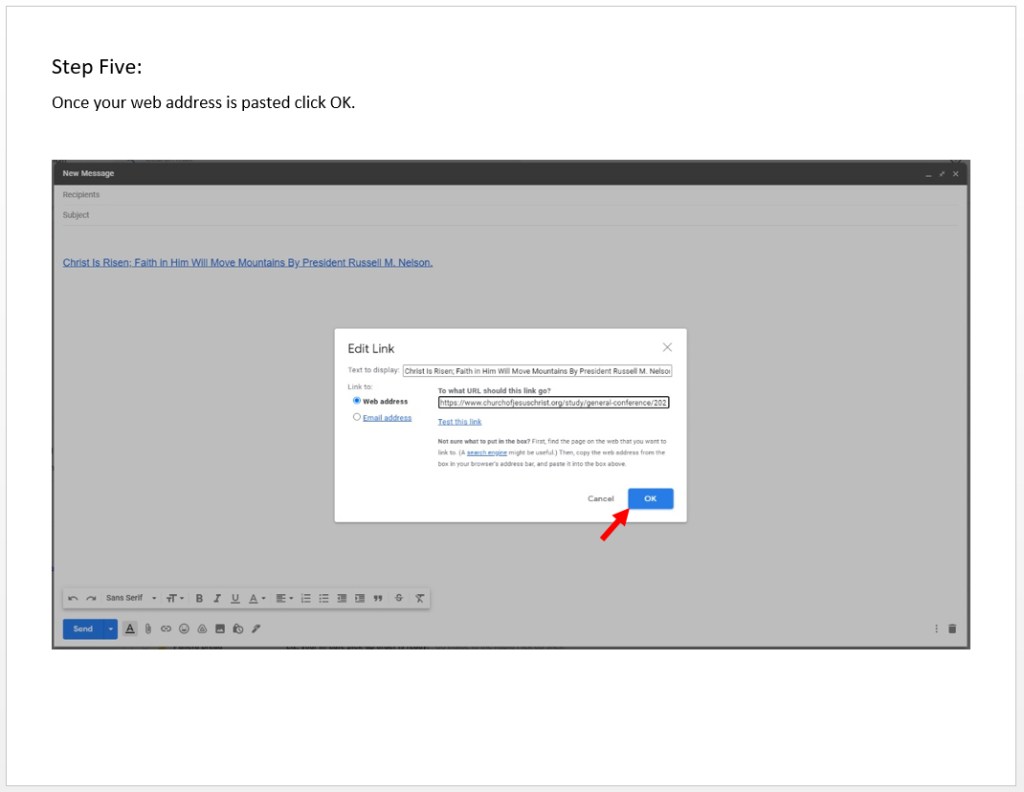Screen dimensions: 1024x792
Task: Select the Email address radio button
Action: click(x=357, y=418)
